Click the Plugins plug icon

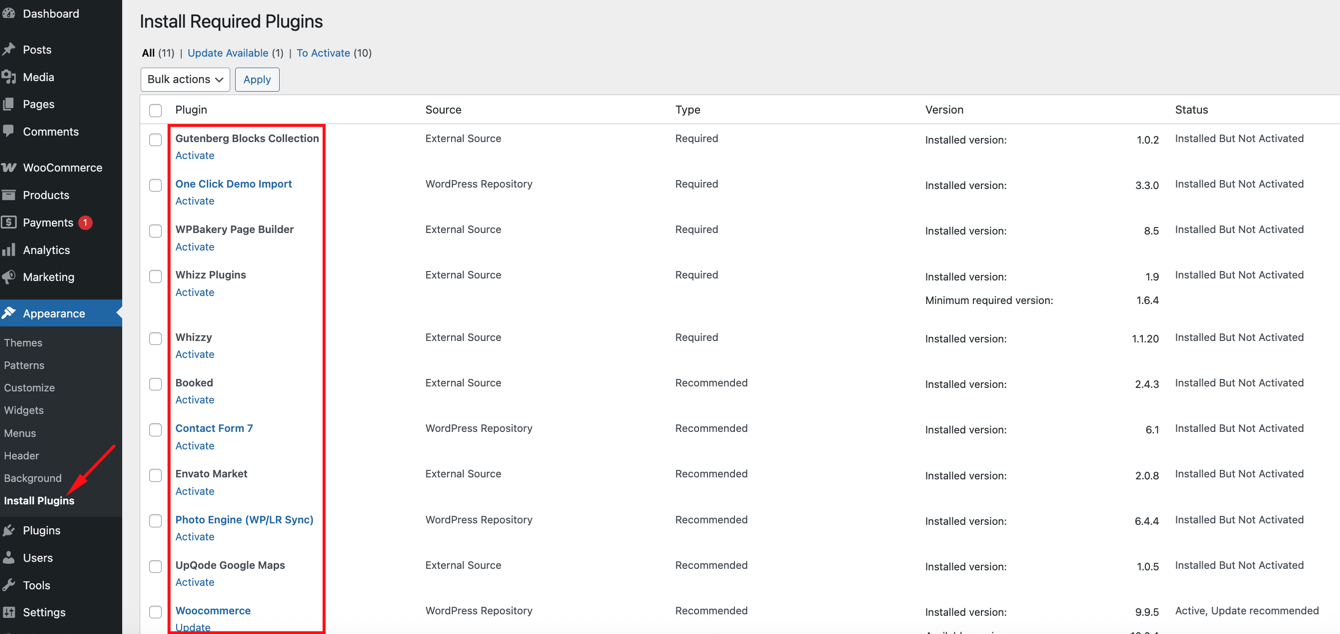[9, 530]
